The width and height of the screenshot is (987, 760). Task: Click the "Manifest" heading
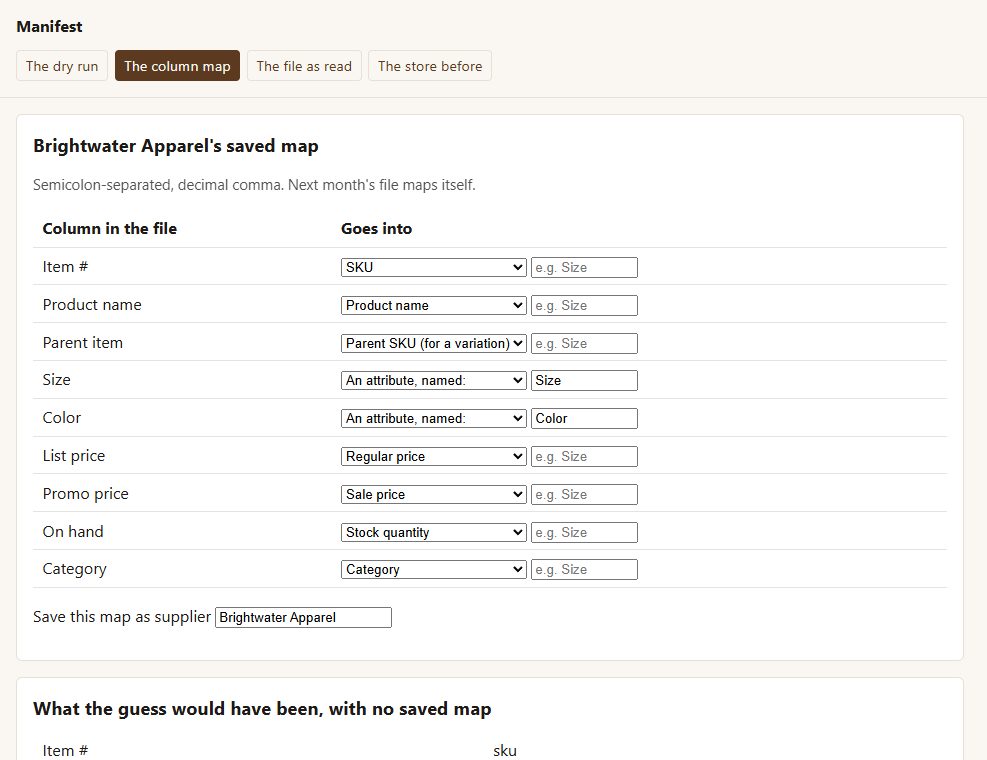point(49,26)
